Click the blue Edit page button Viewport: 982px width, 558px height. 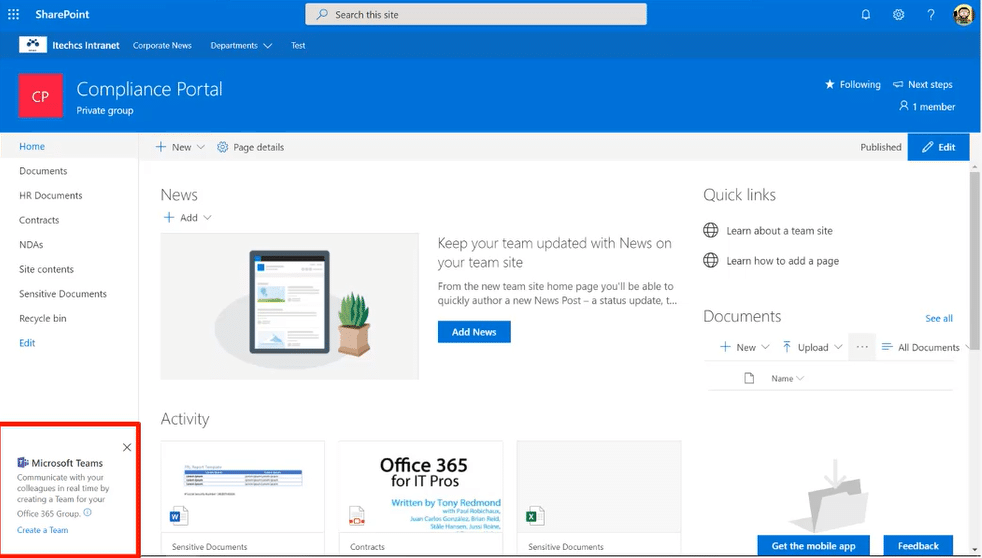click(x=938, y=147)
